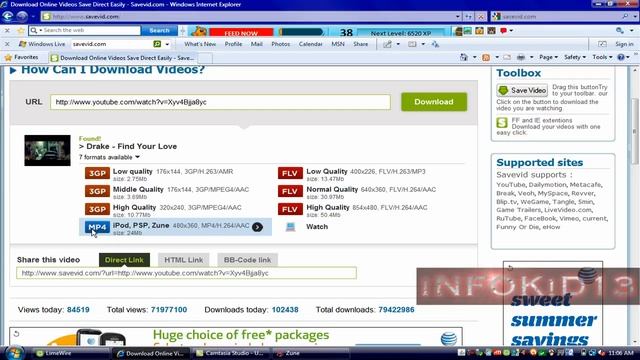The width and height of the screenshot is (640, 360).
Task: Click the search magnifier in browser search box
Action: (625, 16)
